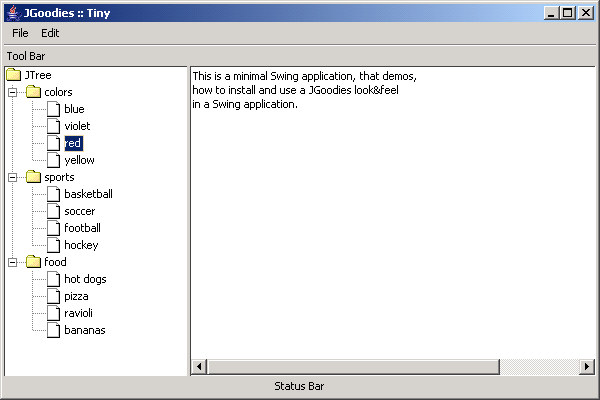
Task: Select the JTree root label
Action: pyautogui.click(x=38, y=75)
